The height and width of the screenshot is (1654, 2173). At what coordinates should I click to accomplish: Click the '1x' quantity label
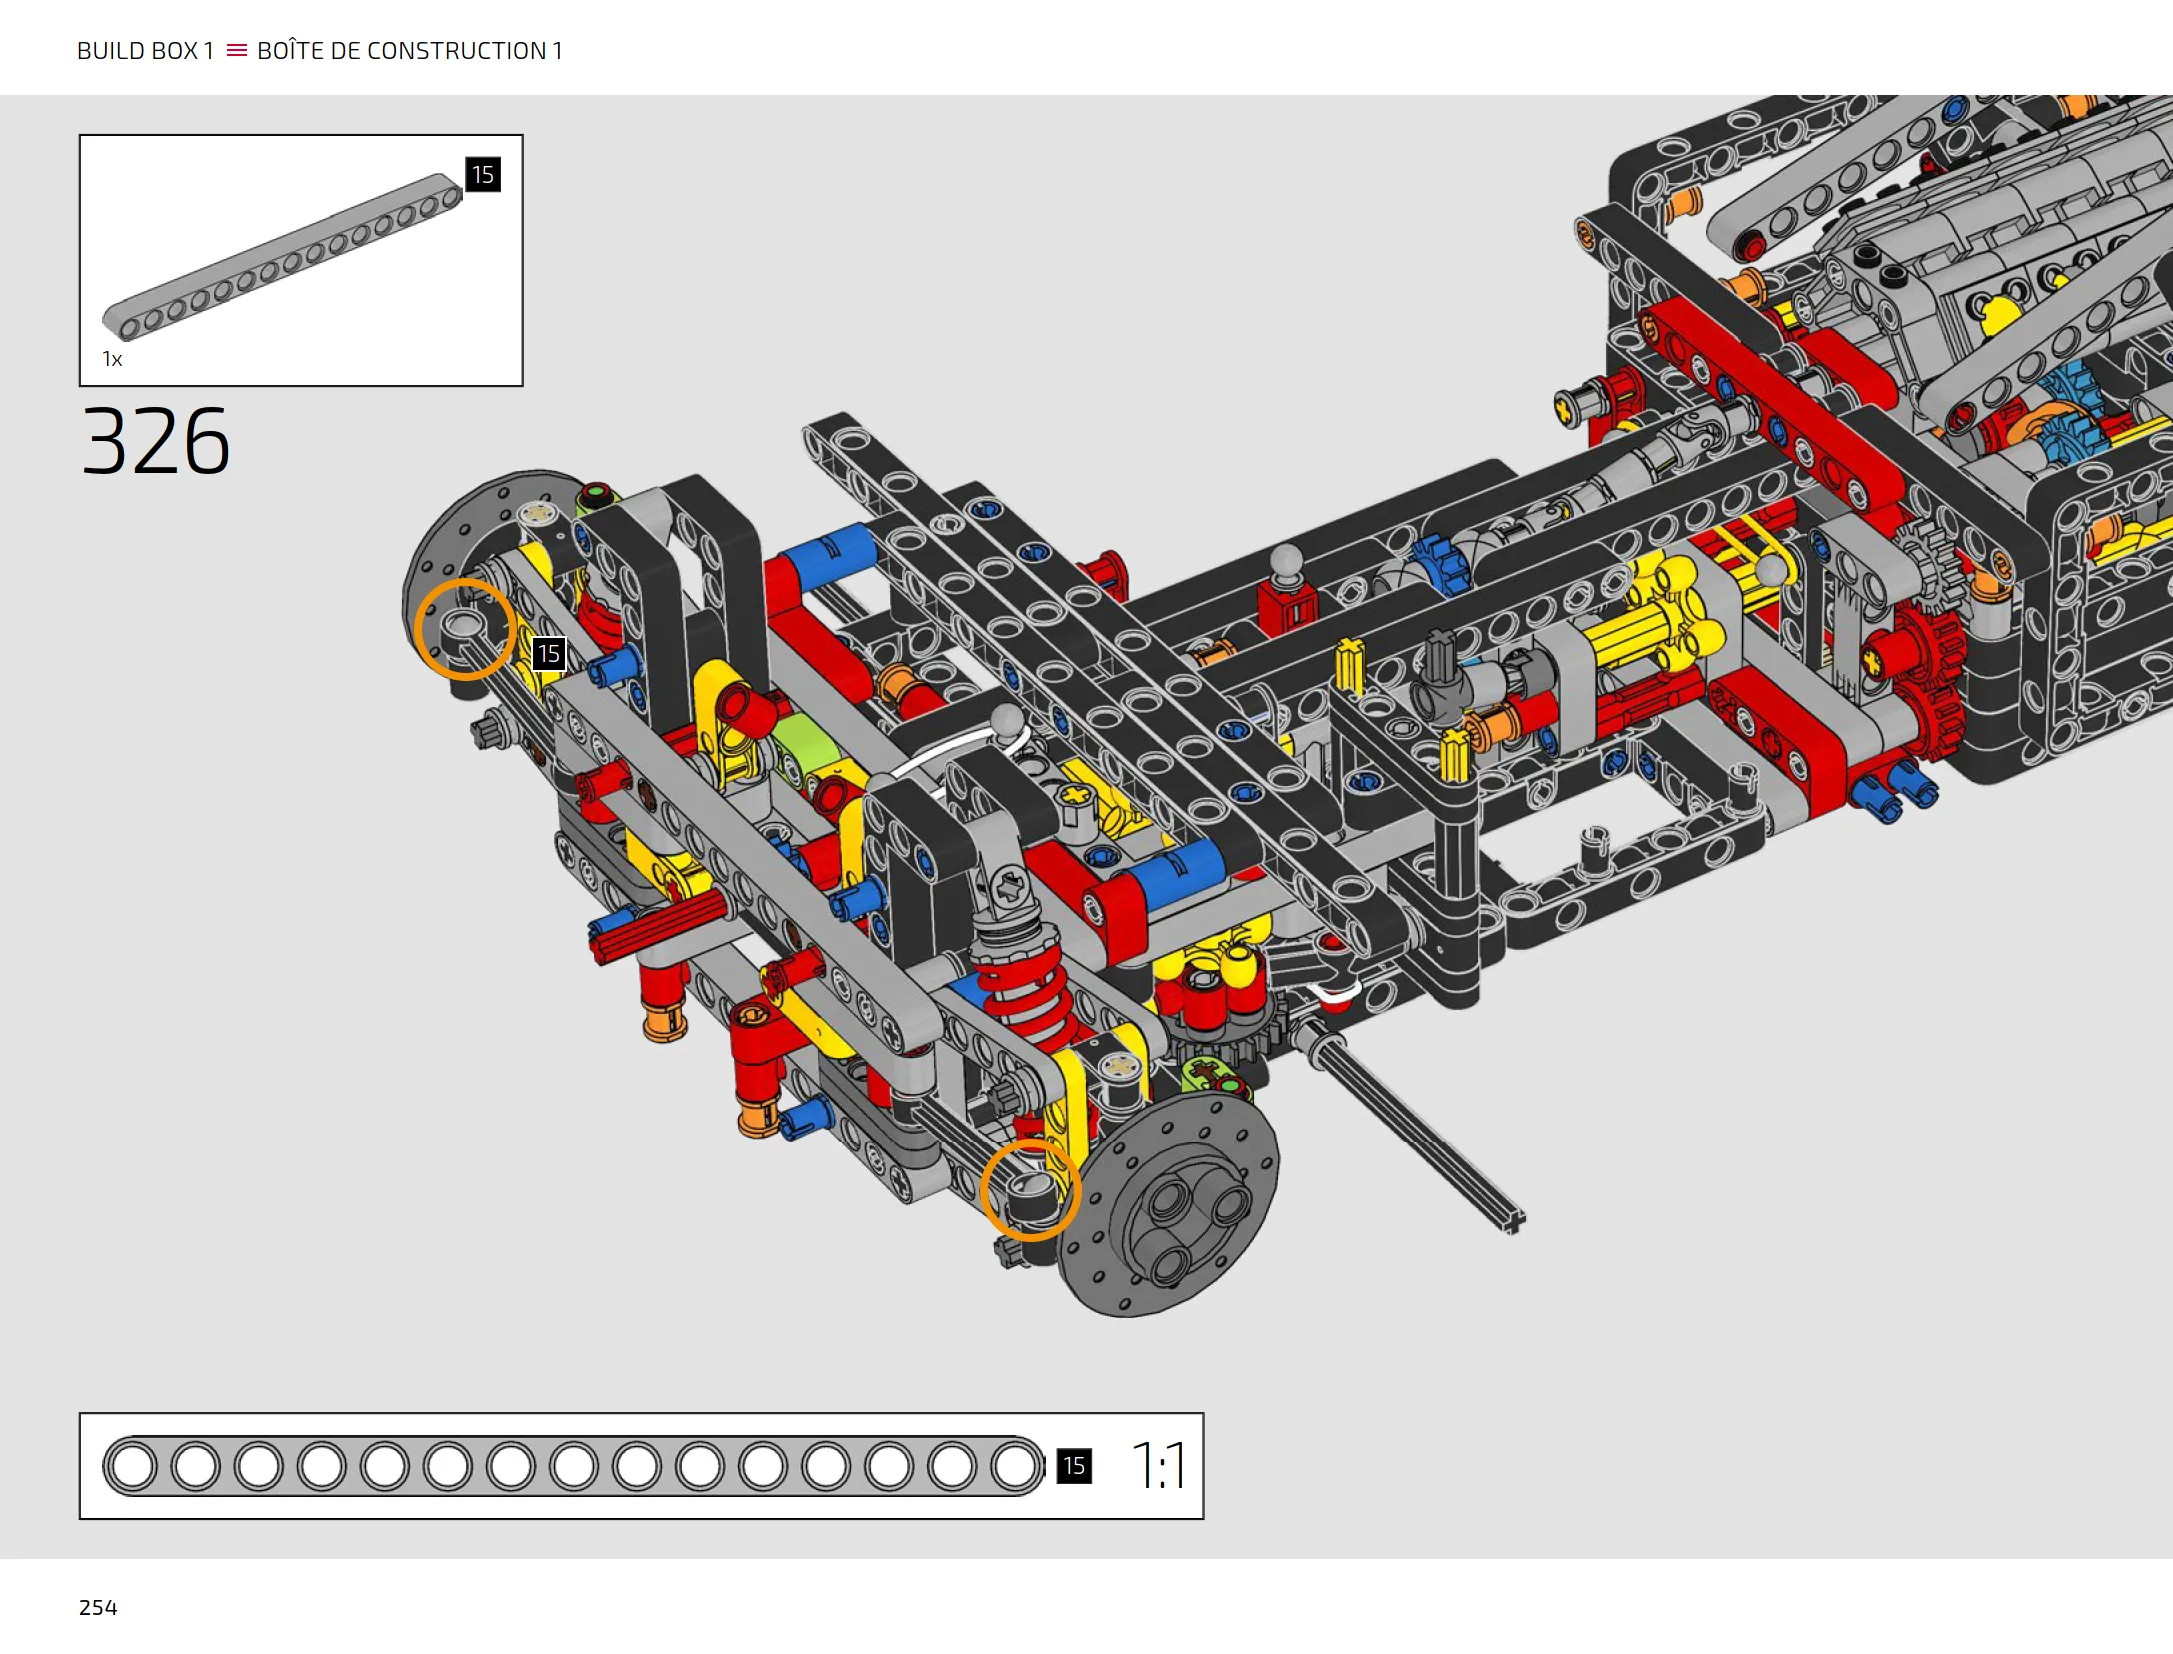click(x=112, y=359)
